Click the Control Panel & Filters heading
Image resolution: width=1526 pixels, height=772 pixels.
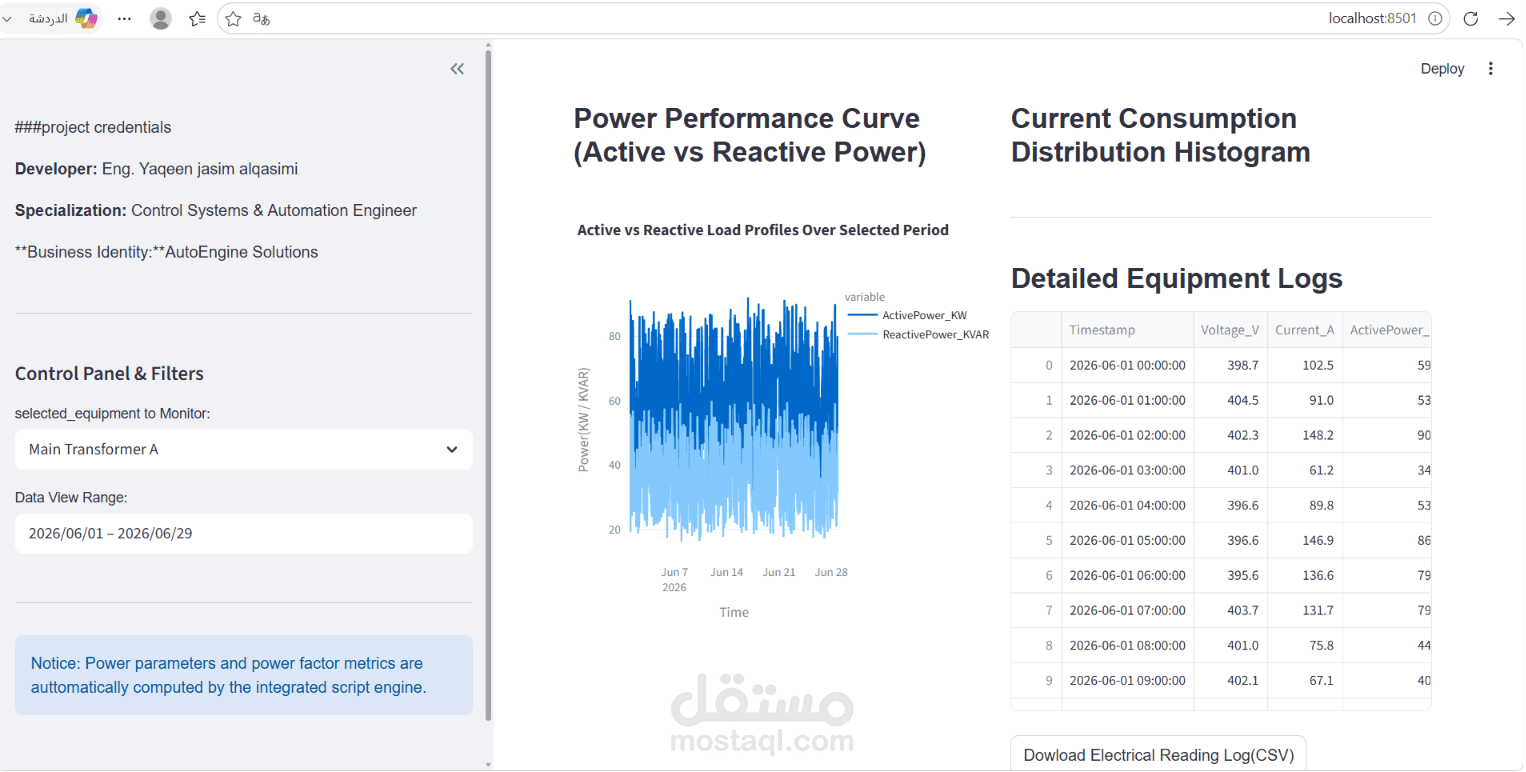pos(109,374)
